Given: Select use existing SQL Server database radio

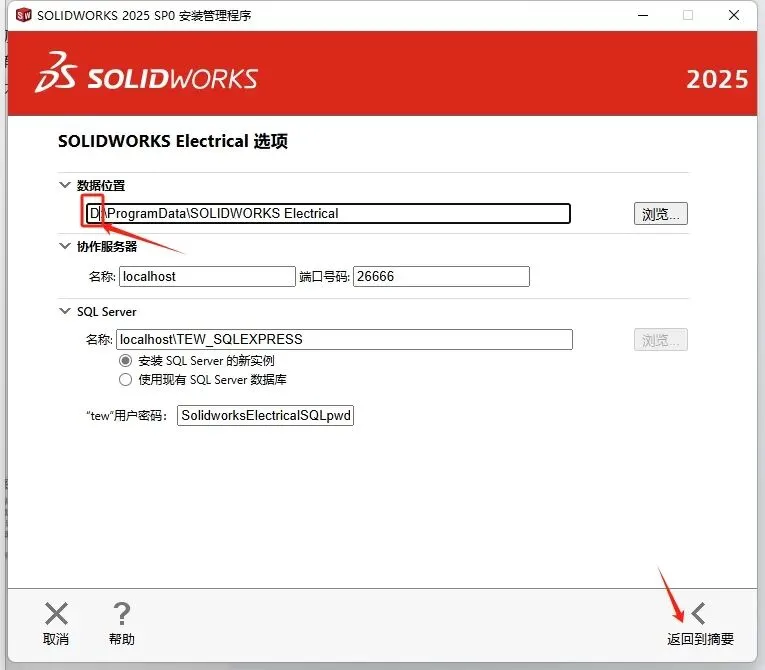Looking at the screenshot, I should (125, 380).
